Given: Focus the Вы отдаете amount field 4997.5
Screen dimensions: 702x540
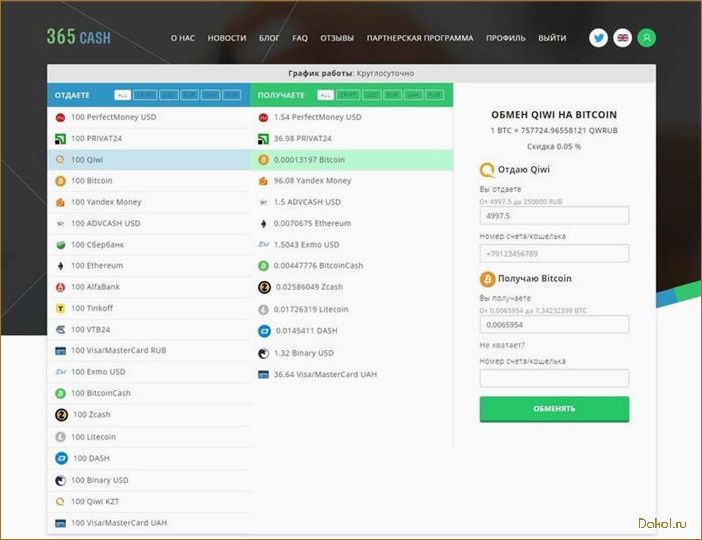Looking at the screenshot, I should coord(554,216).
